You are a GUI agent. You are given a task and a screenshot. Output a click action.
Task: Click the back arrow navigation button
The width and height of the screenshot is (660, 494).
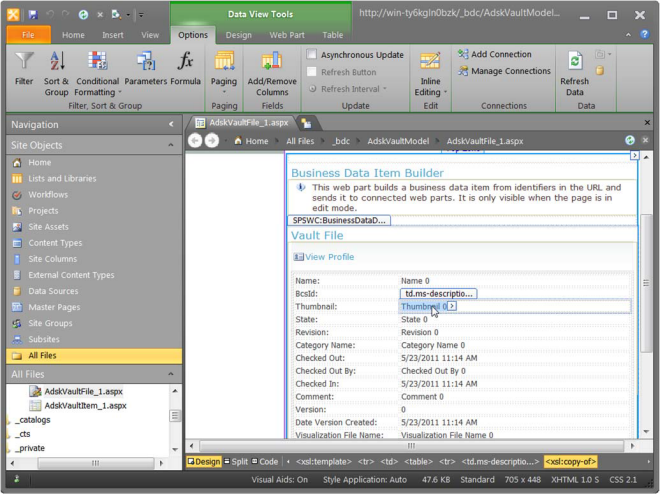[x=195, y=141]
